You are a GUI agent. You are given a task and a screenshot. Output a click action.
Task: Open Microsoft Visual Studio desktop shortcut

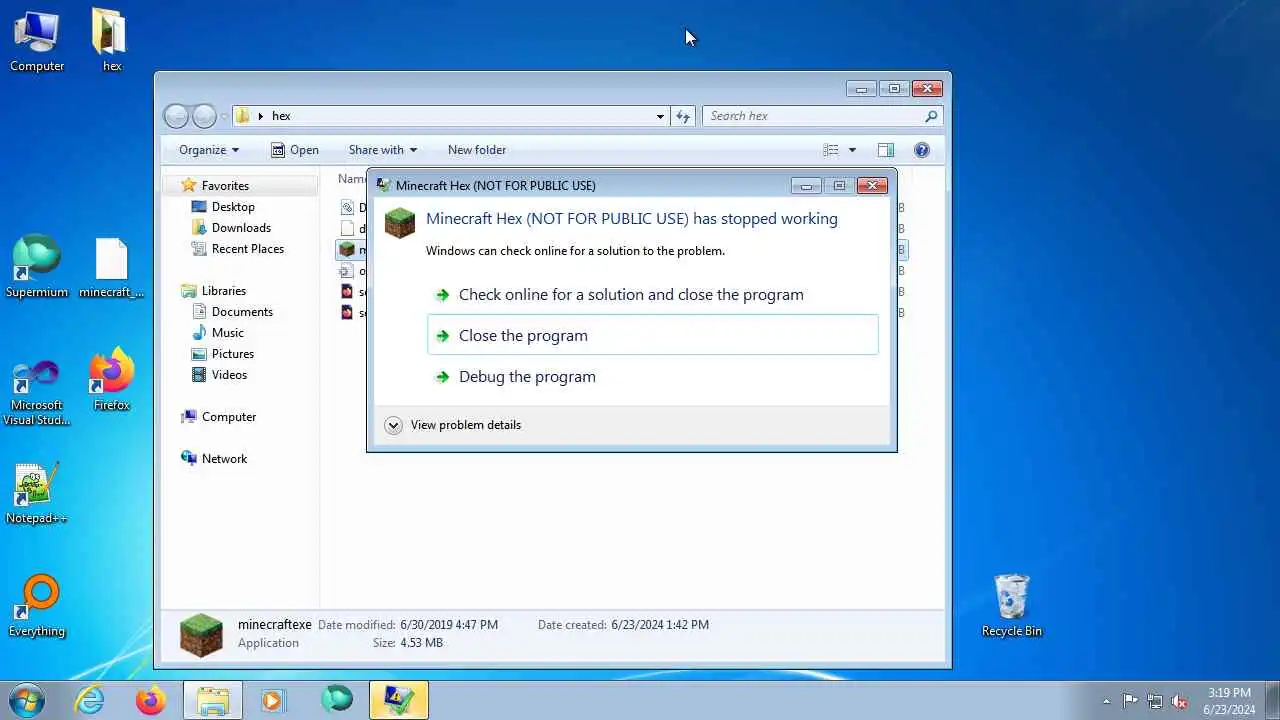[37, 393]
